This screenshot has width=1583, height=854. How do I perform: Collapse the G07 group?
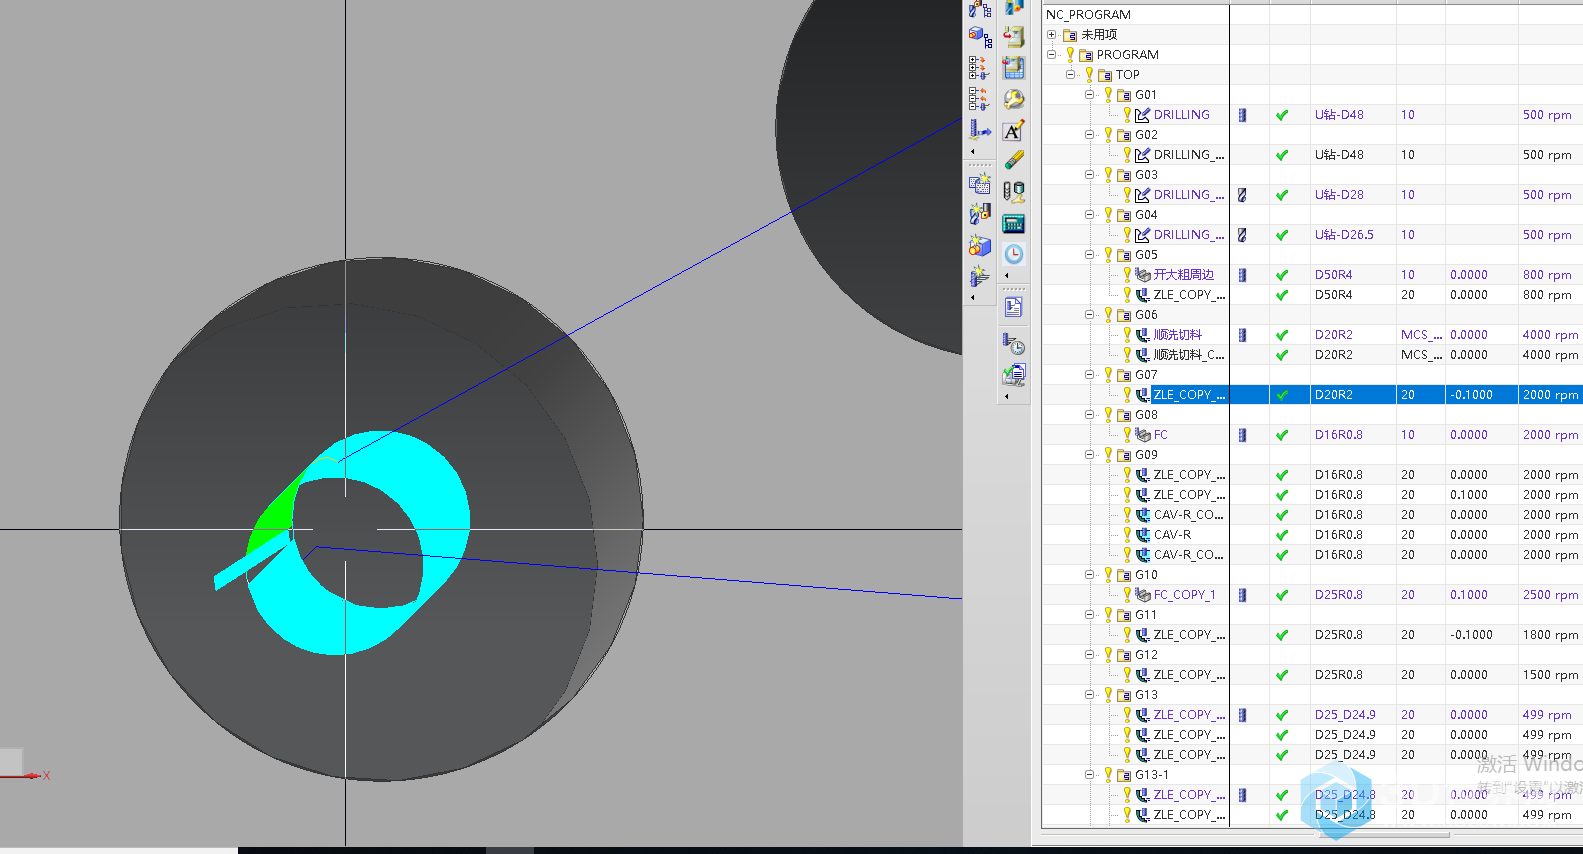click(1090, 375)
